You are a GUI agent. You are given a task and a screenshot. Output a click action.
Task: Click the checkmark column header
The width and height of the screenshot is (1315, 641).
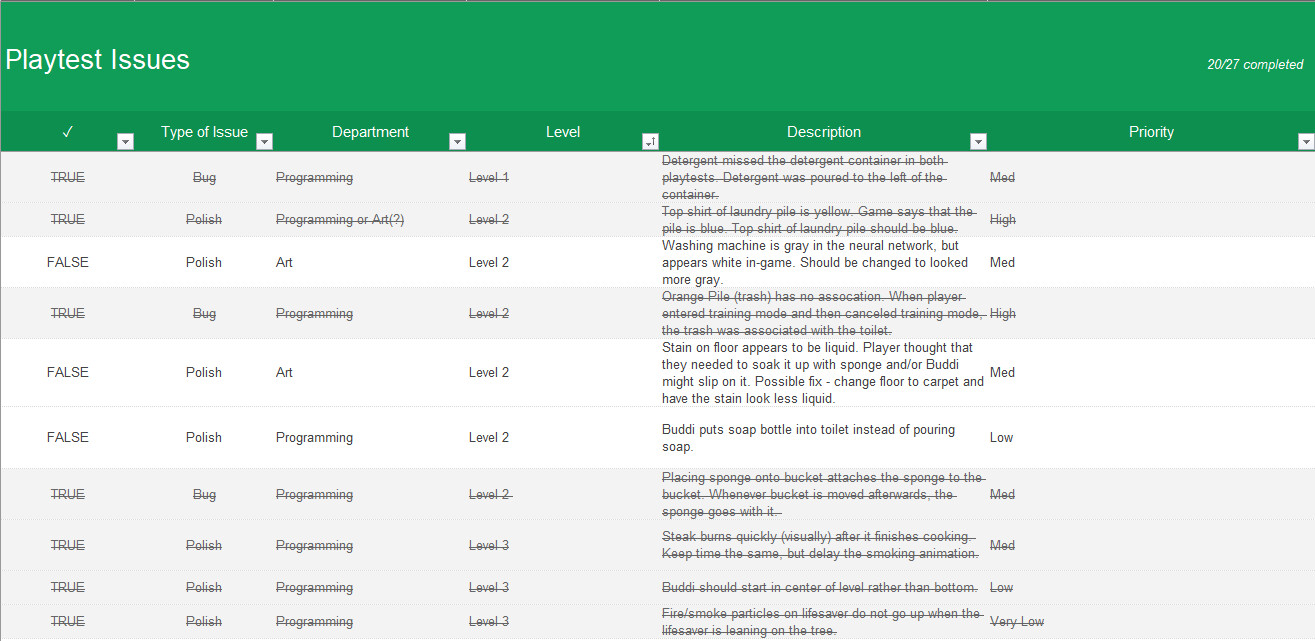(68, 132)
